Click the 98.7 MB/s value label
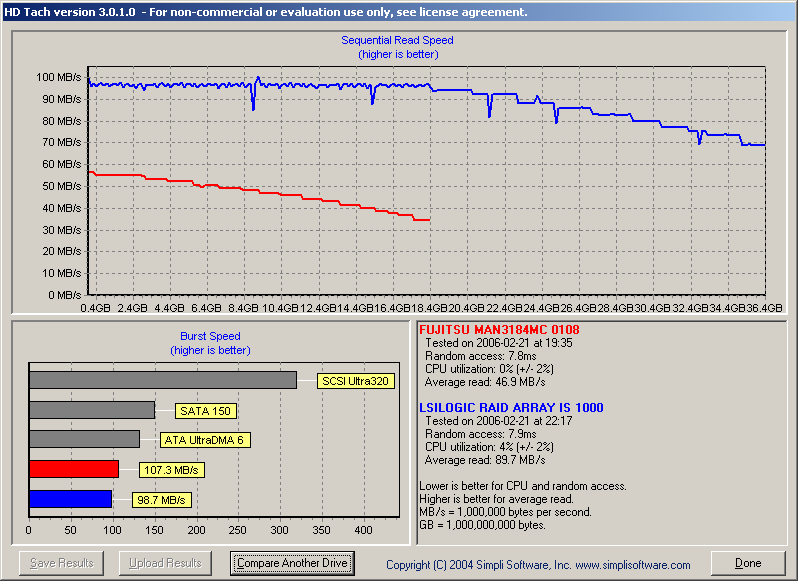This screenshot has height=581, width=798. coord(161,500)
